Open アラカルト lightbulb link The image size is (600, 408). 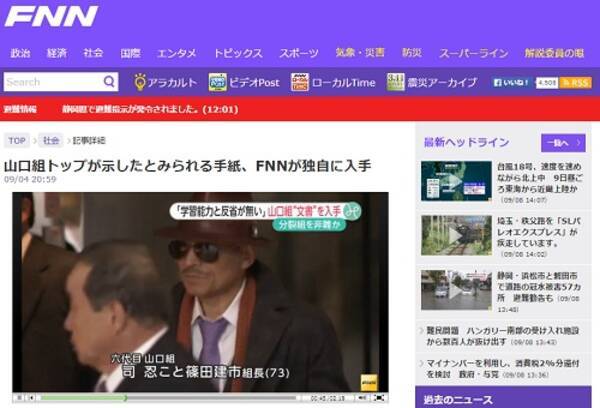[166, 82]
